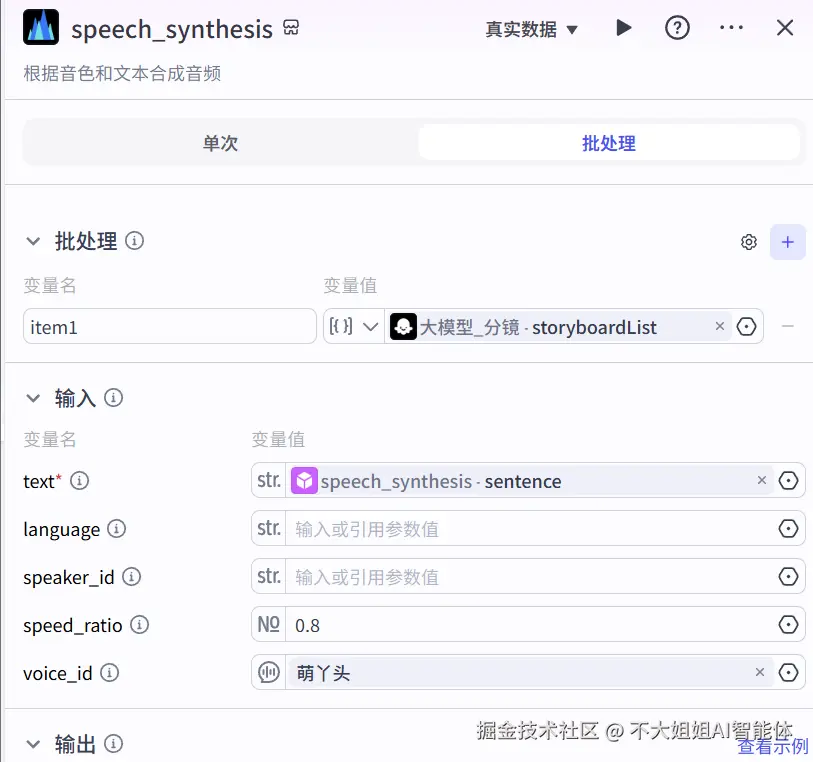813x762 pixels.
Task: Switch to the 单次 tab
Action: pyautogui.click(x=220, y=142)
